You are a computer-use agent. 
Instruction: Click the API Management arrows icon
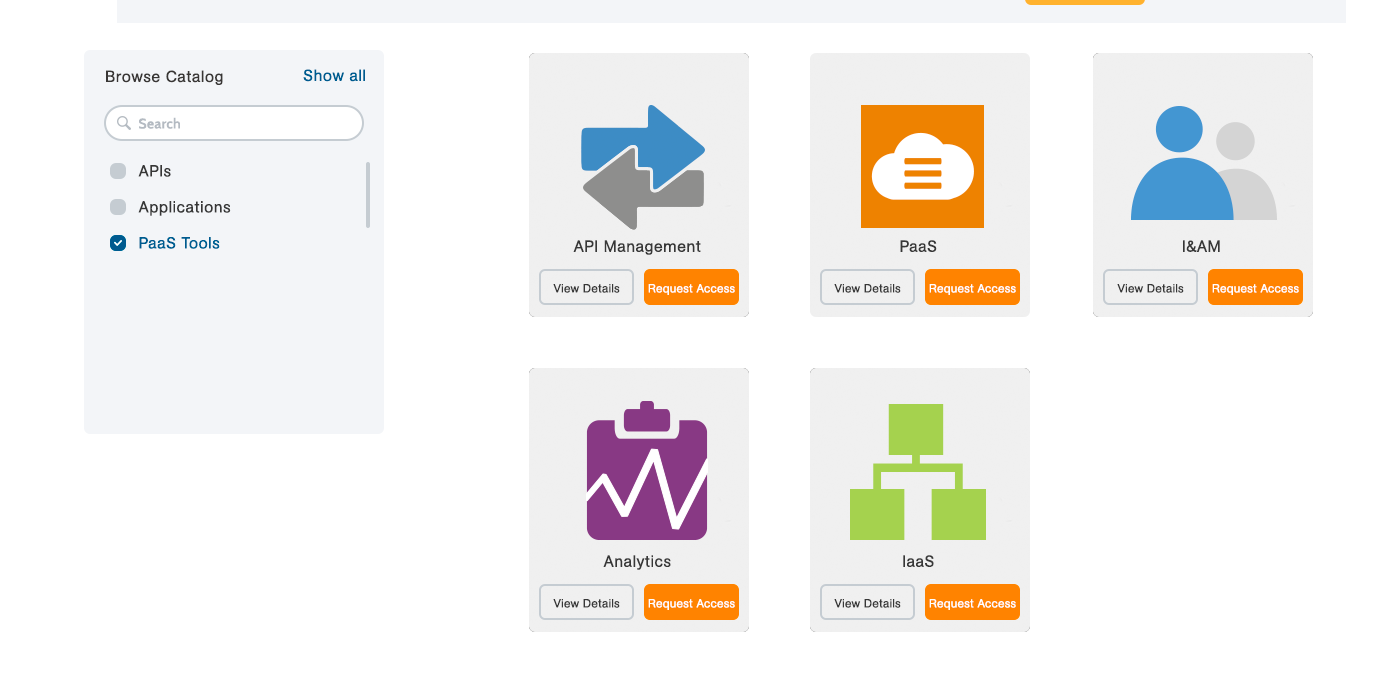click(643, 167)
